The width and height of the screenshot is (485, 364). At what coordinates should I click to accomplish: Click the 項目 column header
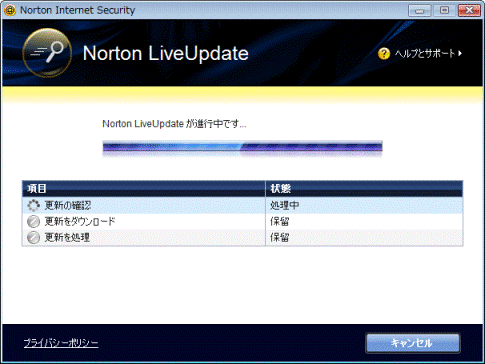pos(144,189)
